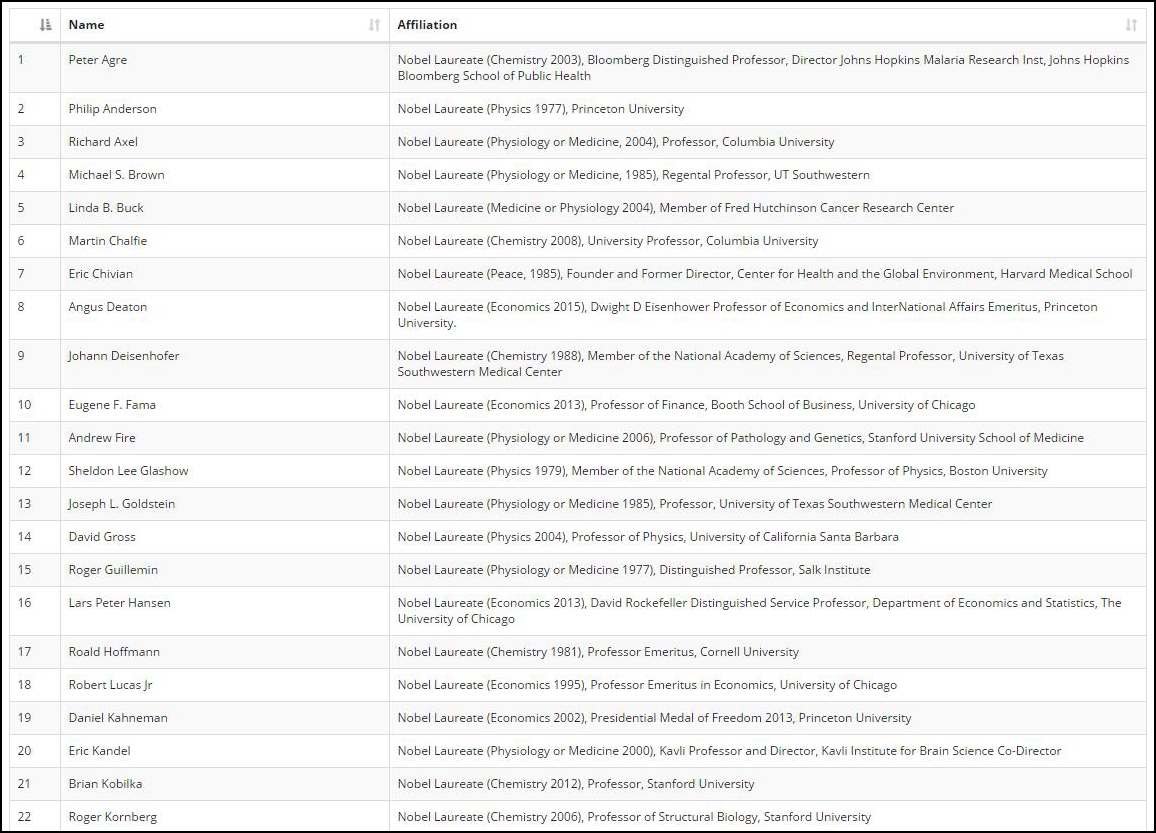Click Roger Kornberg's name in last row

(112, 817)
